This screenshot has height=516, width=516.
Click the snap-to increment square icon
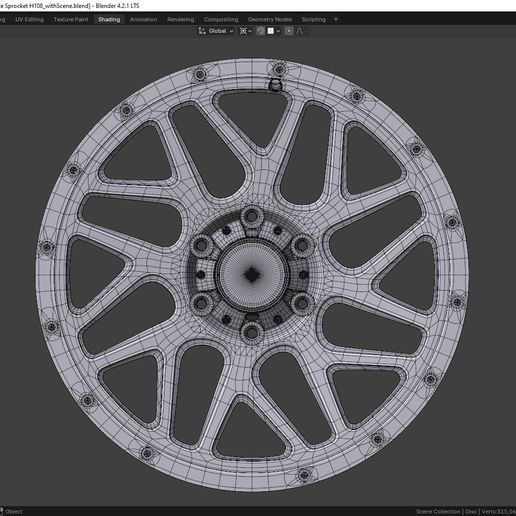point(271,31)
